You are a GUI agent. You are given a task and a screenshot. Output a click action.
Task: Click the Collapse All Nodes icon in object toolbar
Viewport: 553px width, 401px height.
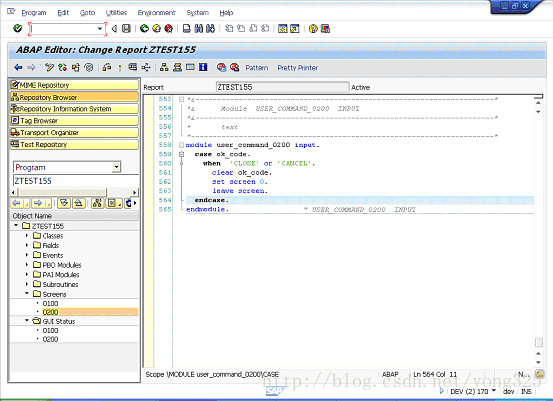tap(79, 203)
